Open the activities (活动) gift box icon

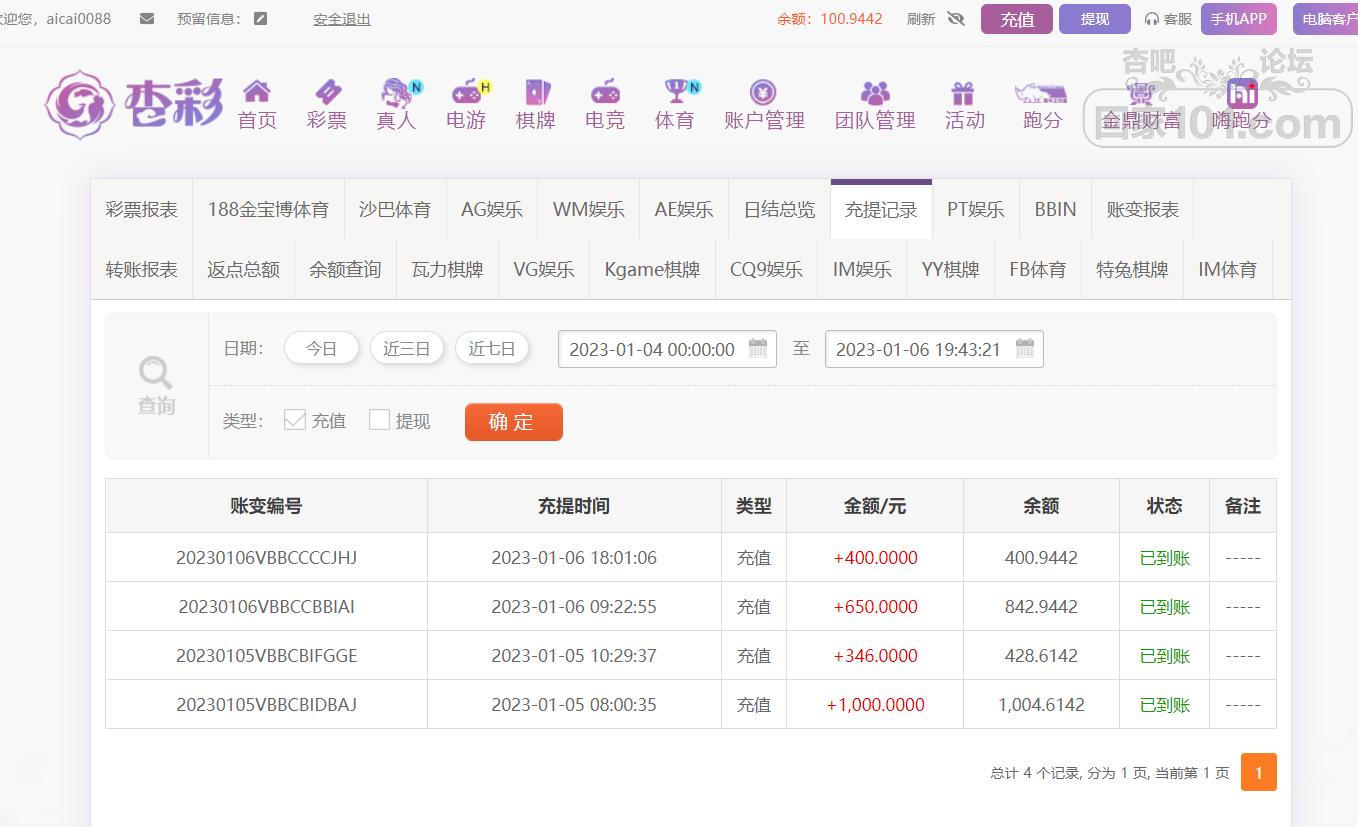[964, 92]
